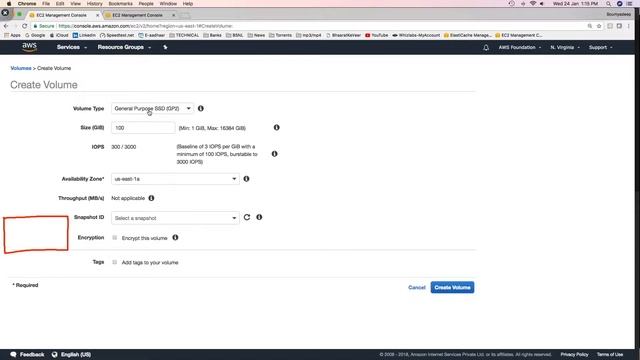The height and width of the screenshot is (360, 640).
Task: Open the E-aadhaar bookmark
Action: click(x=151, y=36)
